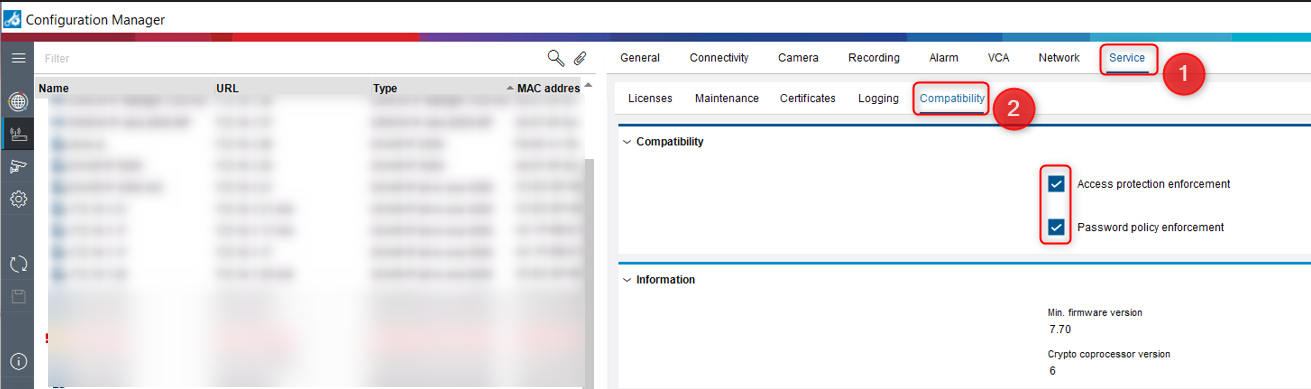
Task: Open the camera sidebar icon
Action: click(x=17, y=166)
